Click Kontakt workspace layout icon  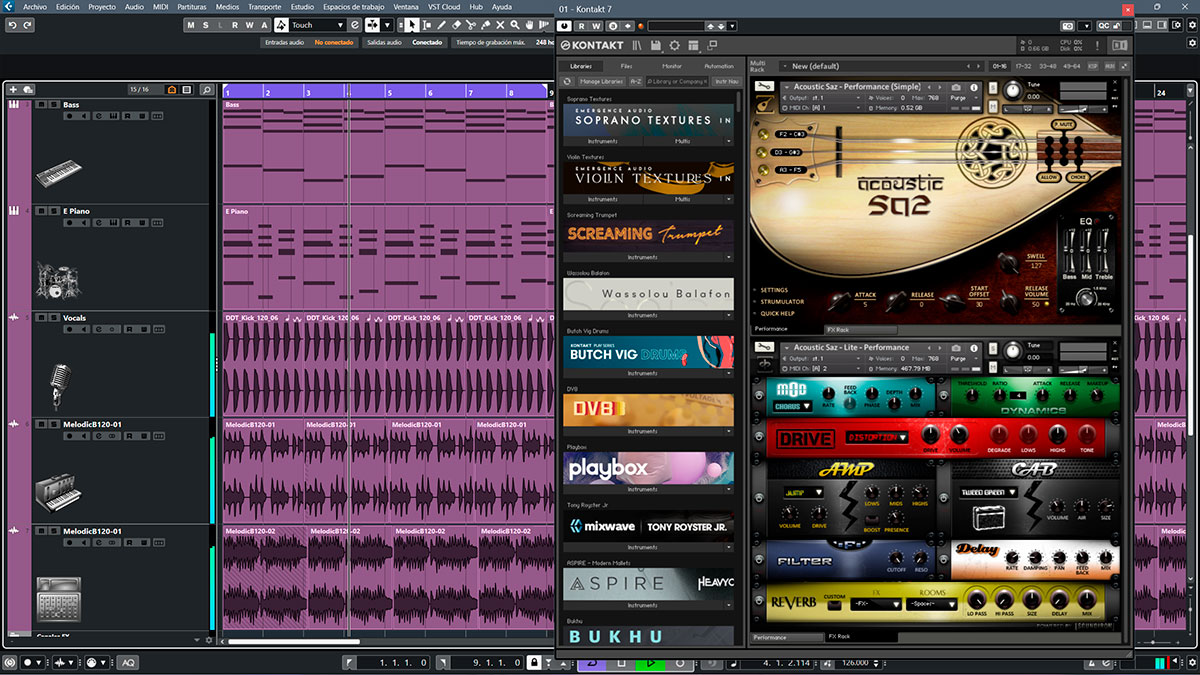click(694, 45)
